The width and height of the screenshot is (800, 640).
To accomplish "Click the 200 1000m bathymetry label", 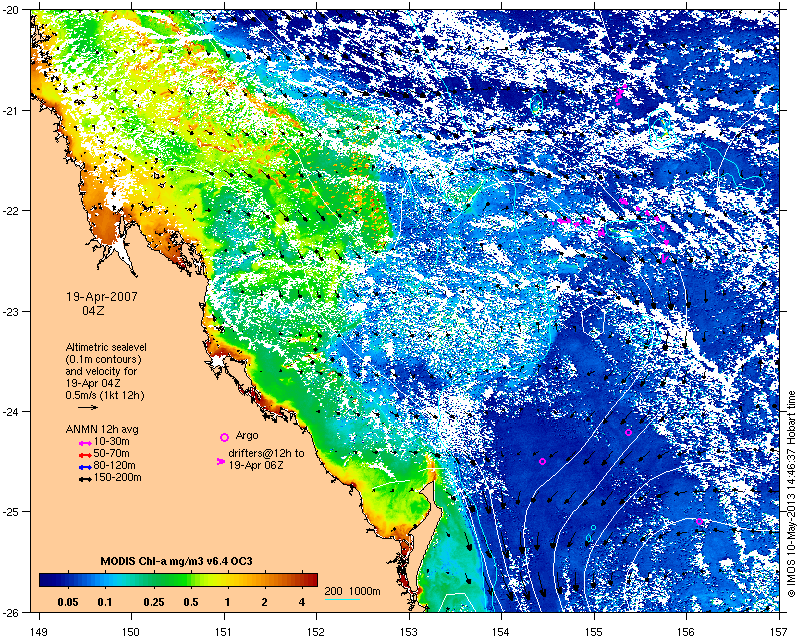I will (x=353, y=592).
